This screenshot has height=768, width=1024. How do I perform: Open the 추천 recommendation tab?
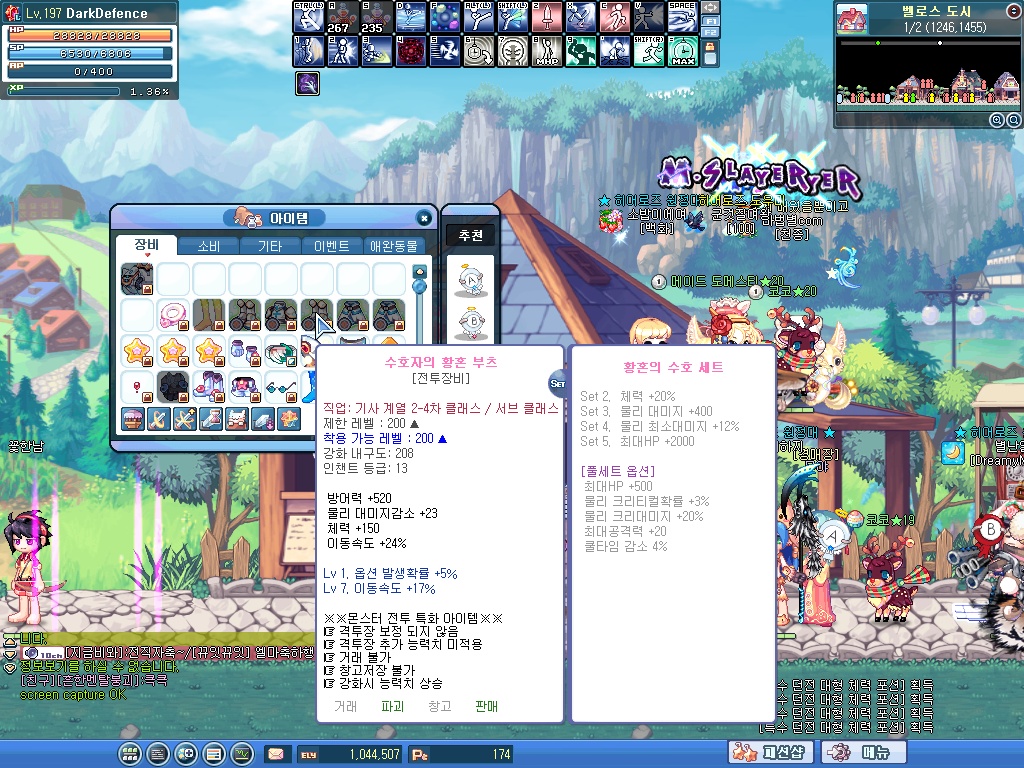pos(471,235)
